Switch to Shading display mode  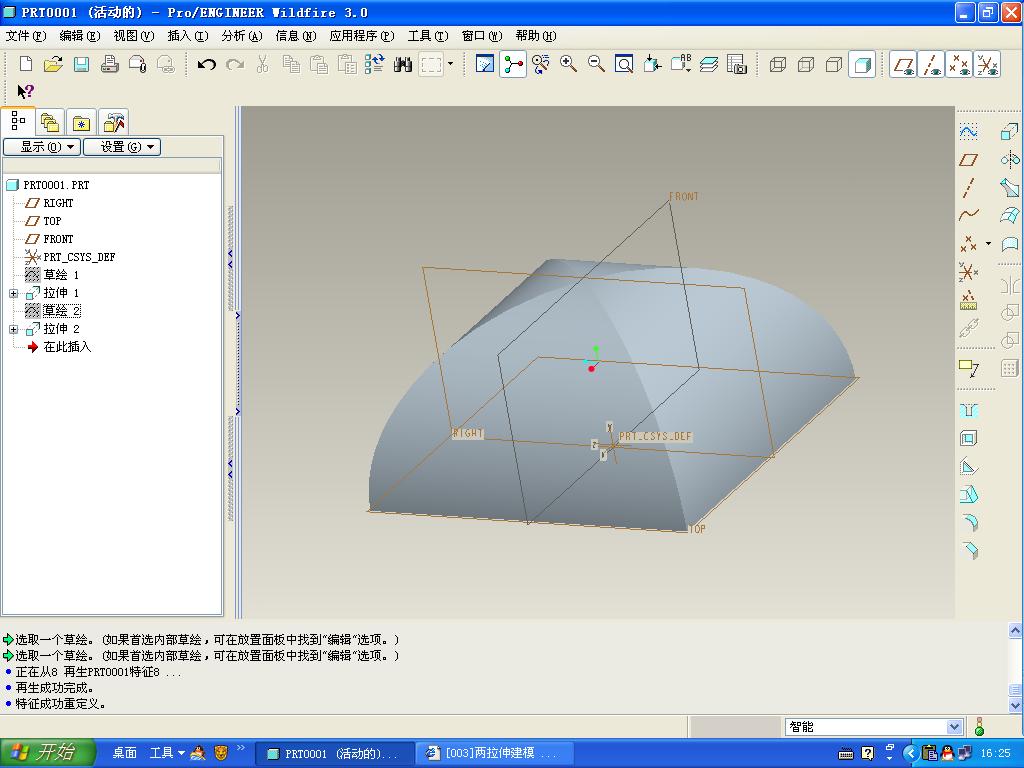tap(862, 65)
